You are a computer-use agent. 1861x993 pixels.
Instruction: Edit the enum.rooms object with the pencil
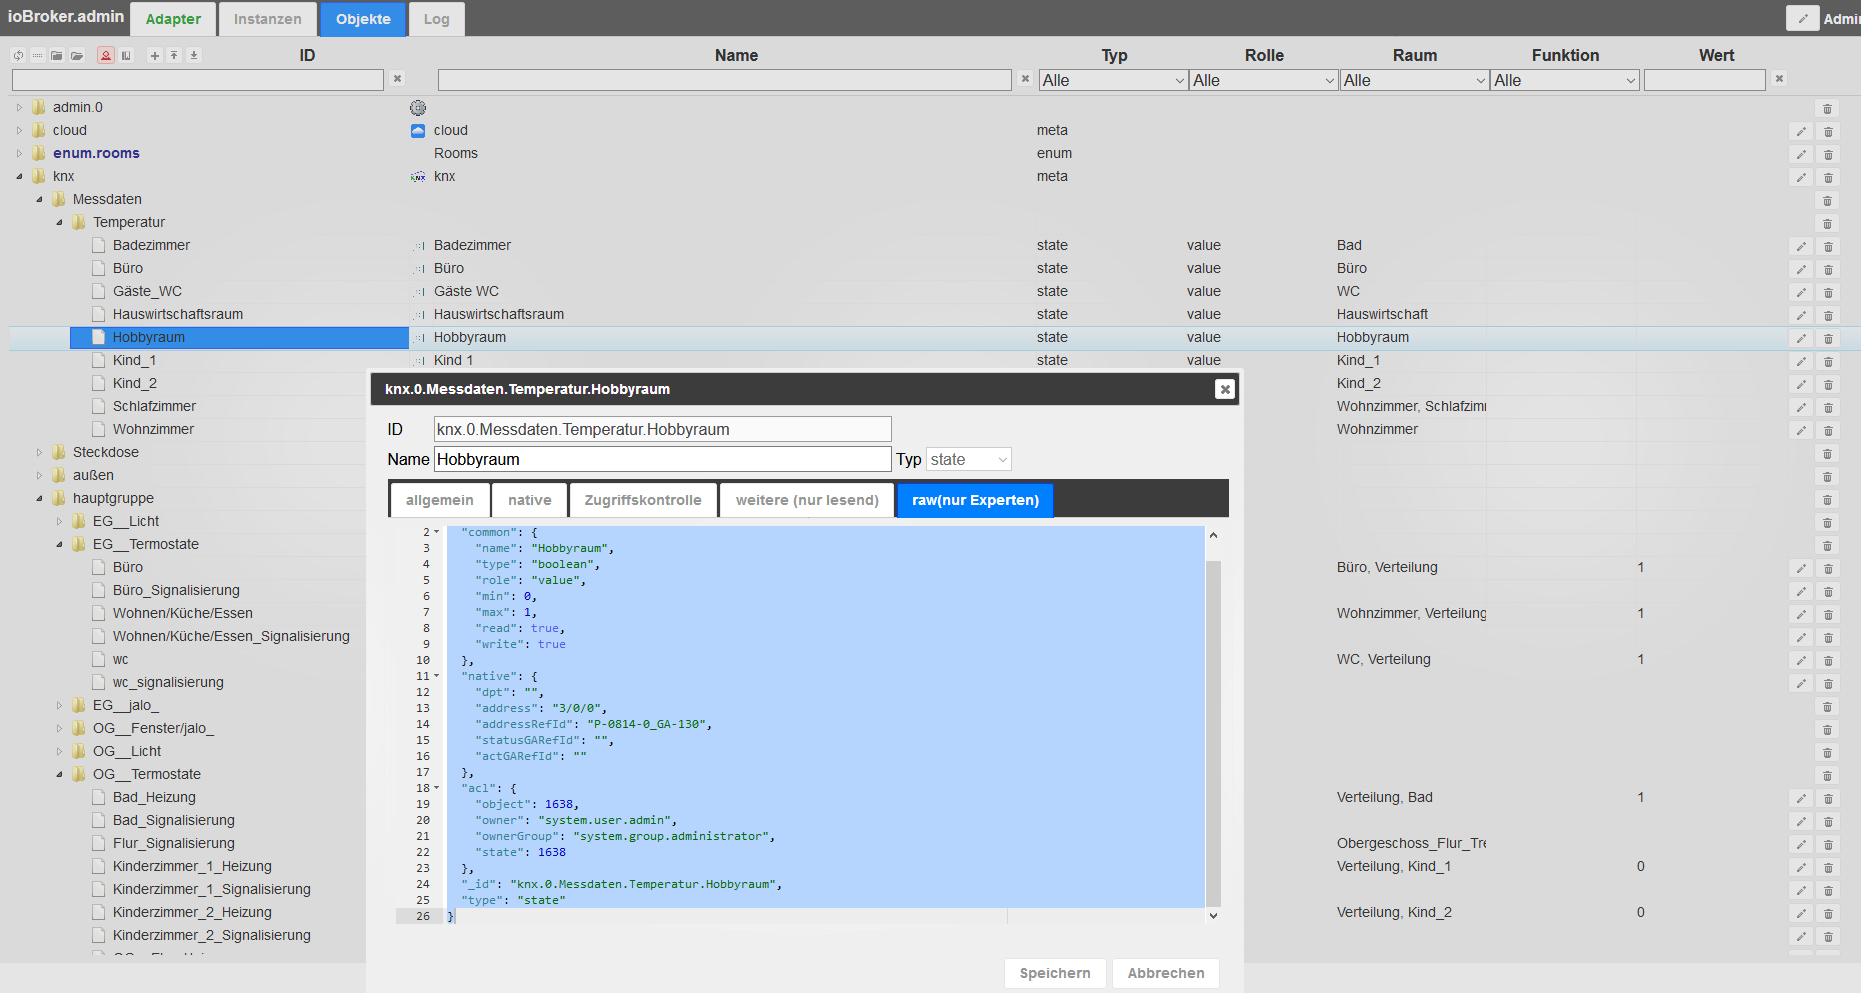click(1801, 154)
